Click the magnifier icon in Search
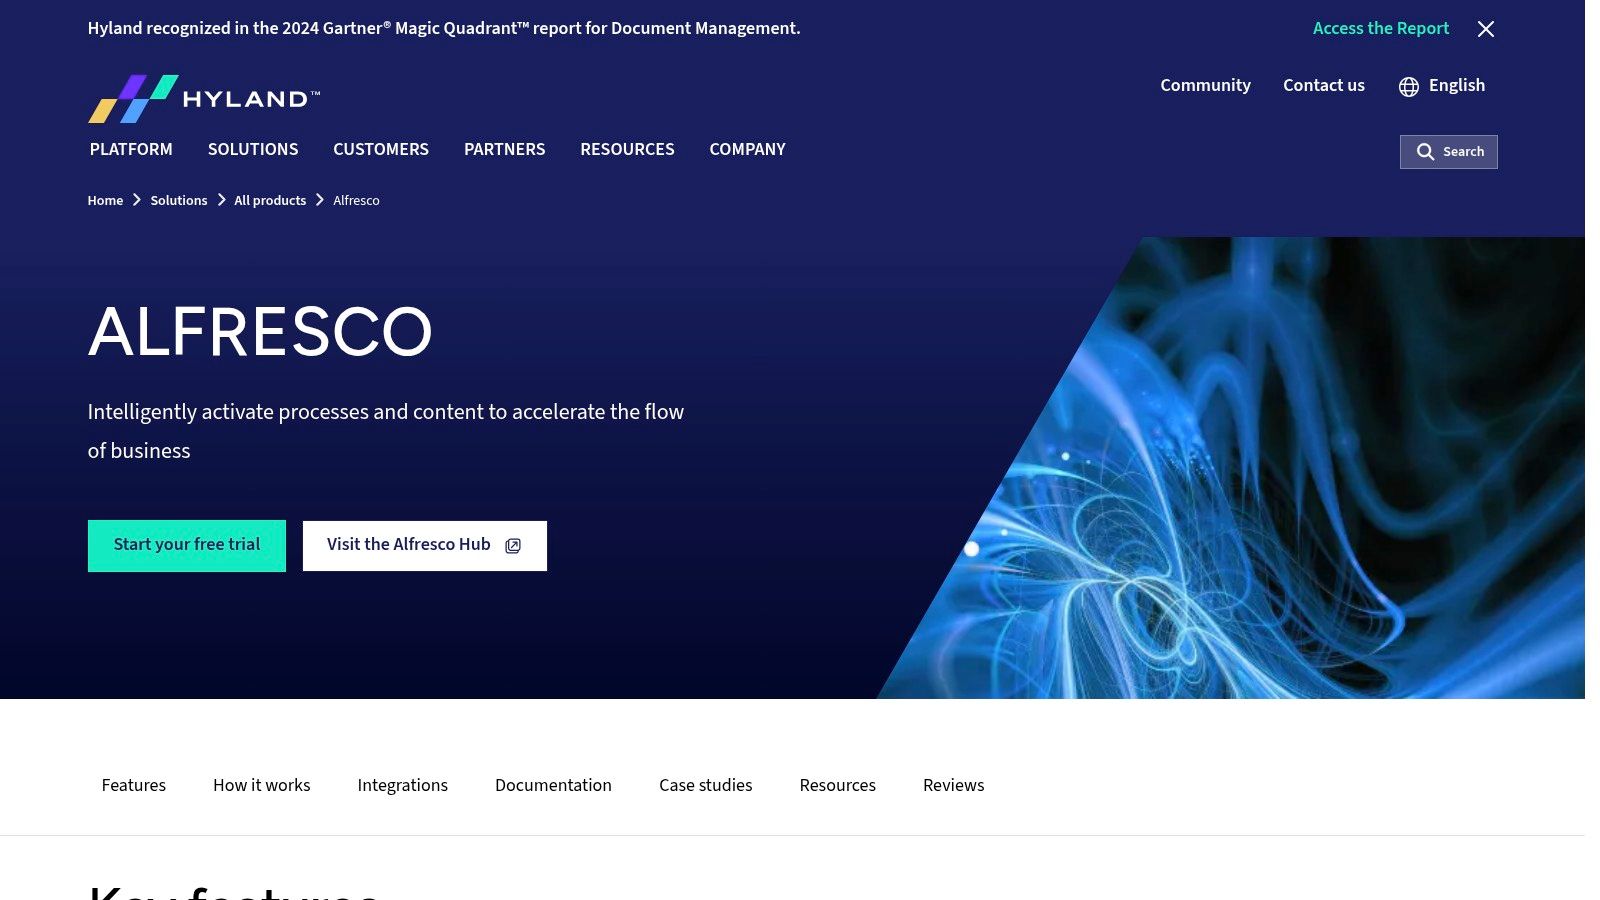This screenshot has height=900, width=1600. point(1425,152)
